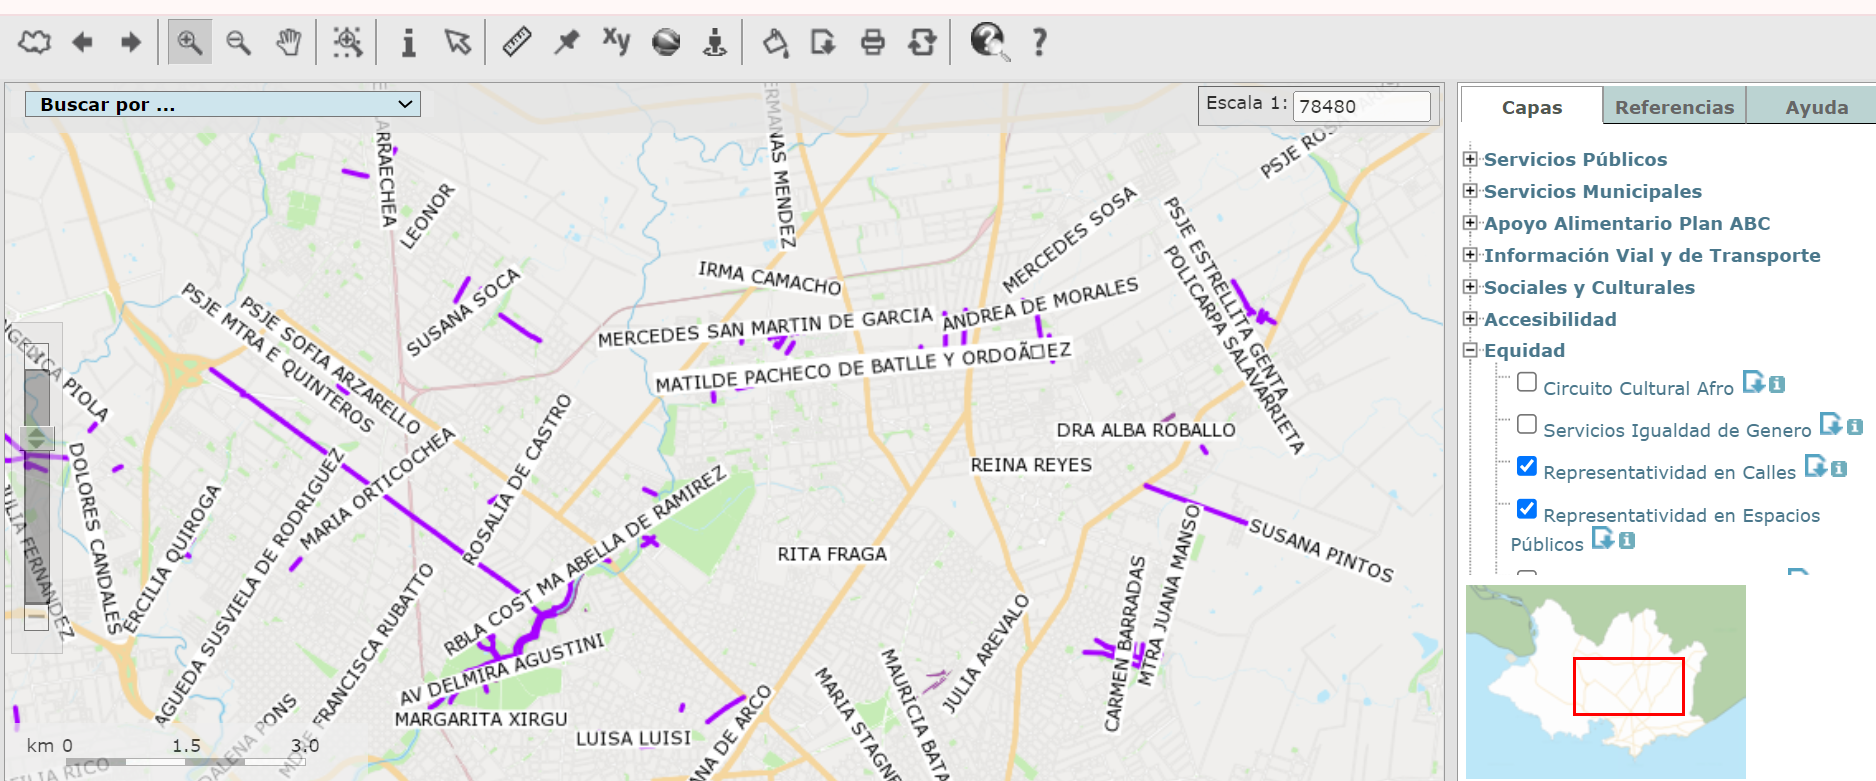Activate the pan hand tool
This screenshot has height=781, width=1876.
(288, 42)
